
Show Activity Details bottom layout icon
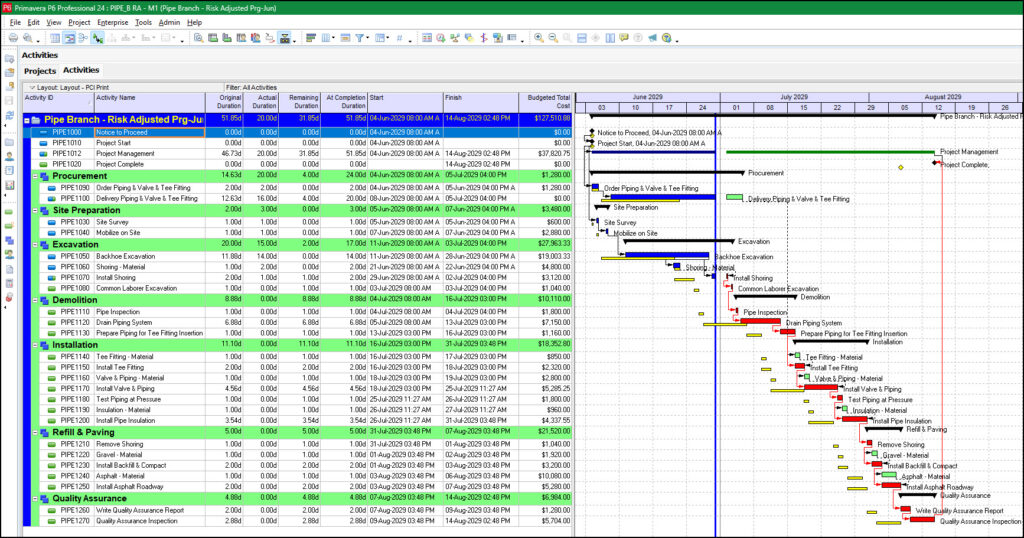[198, 38]
